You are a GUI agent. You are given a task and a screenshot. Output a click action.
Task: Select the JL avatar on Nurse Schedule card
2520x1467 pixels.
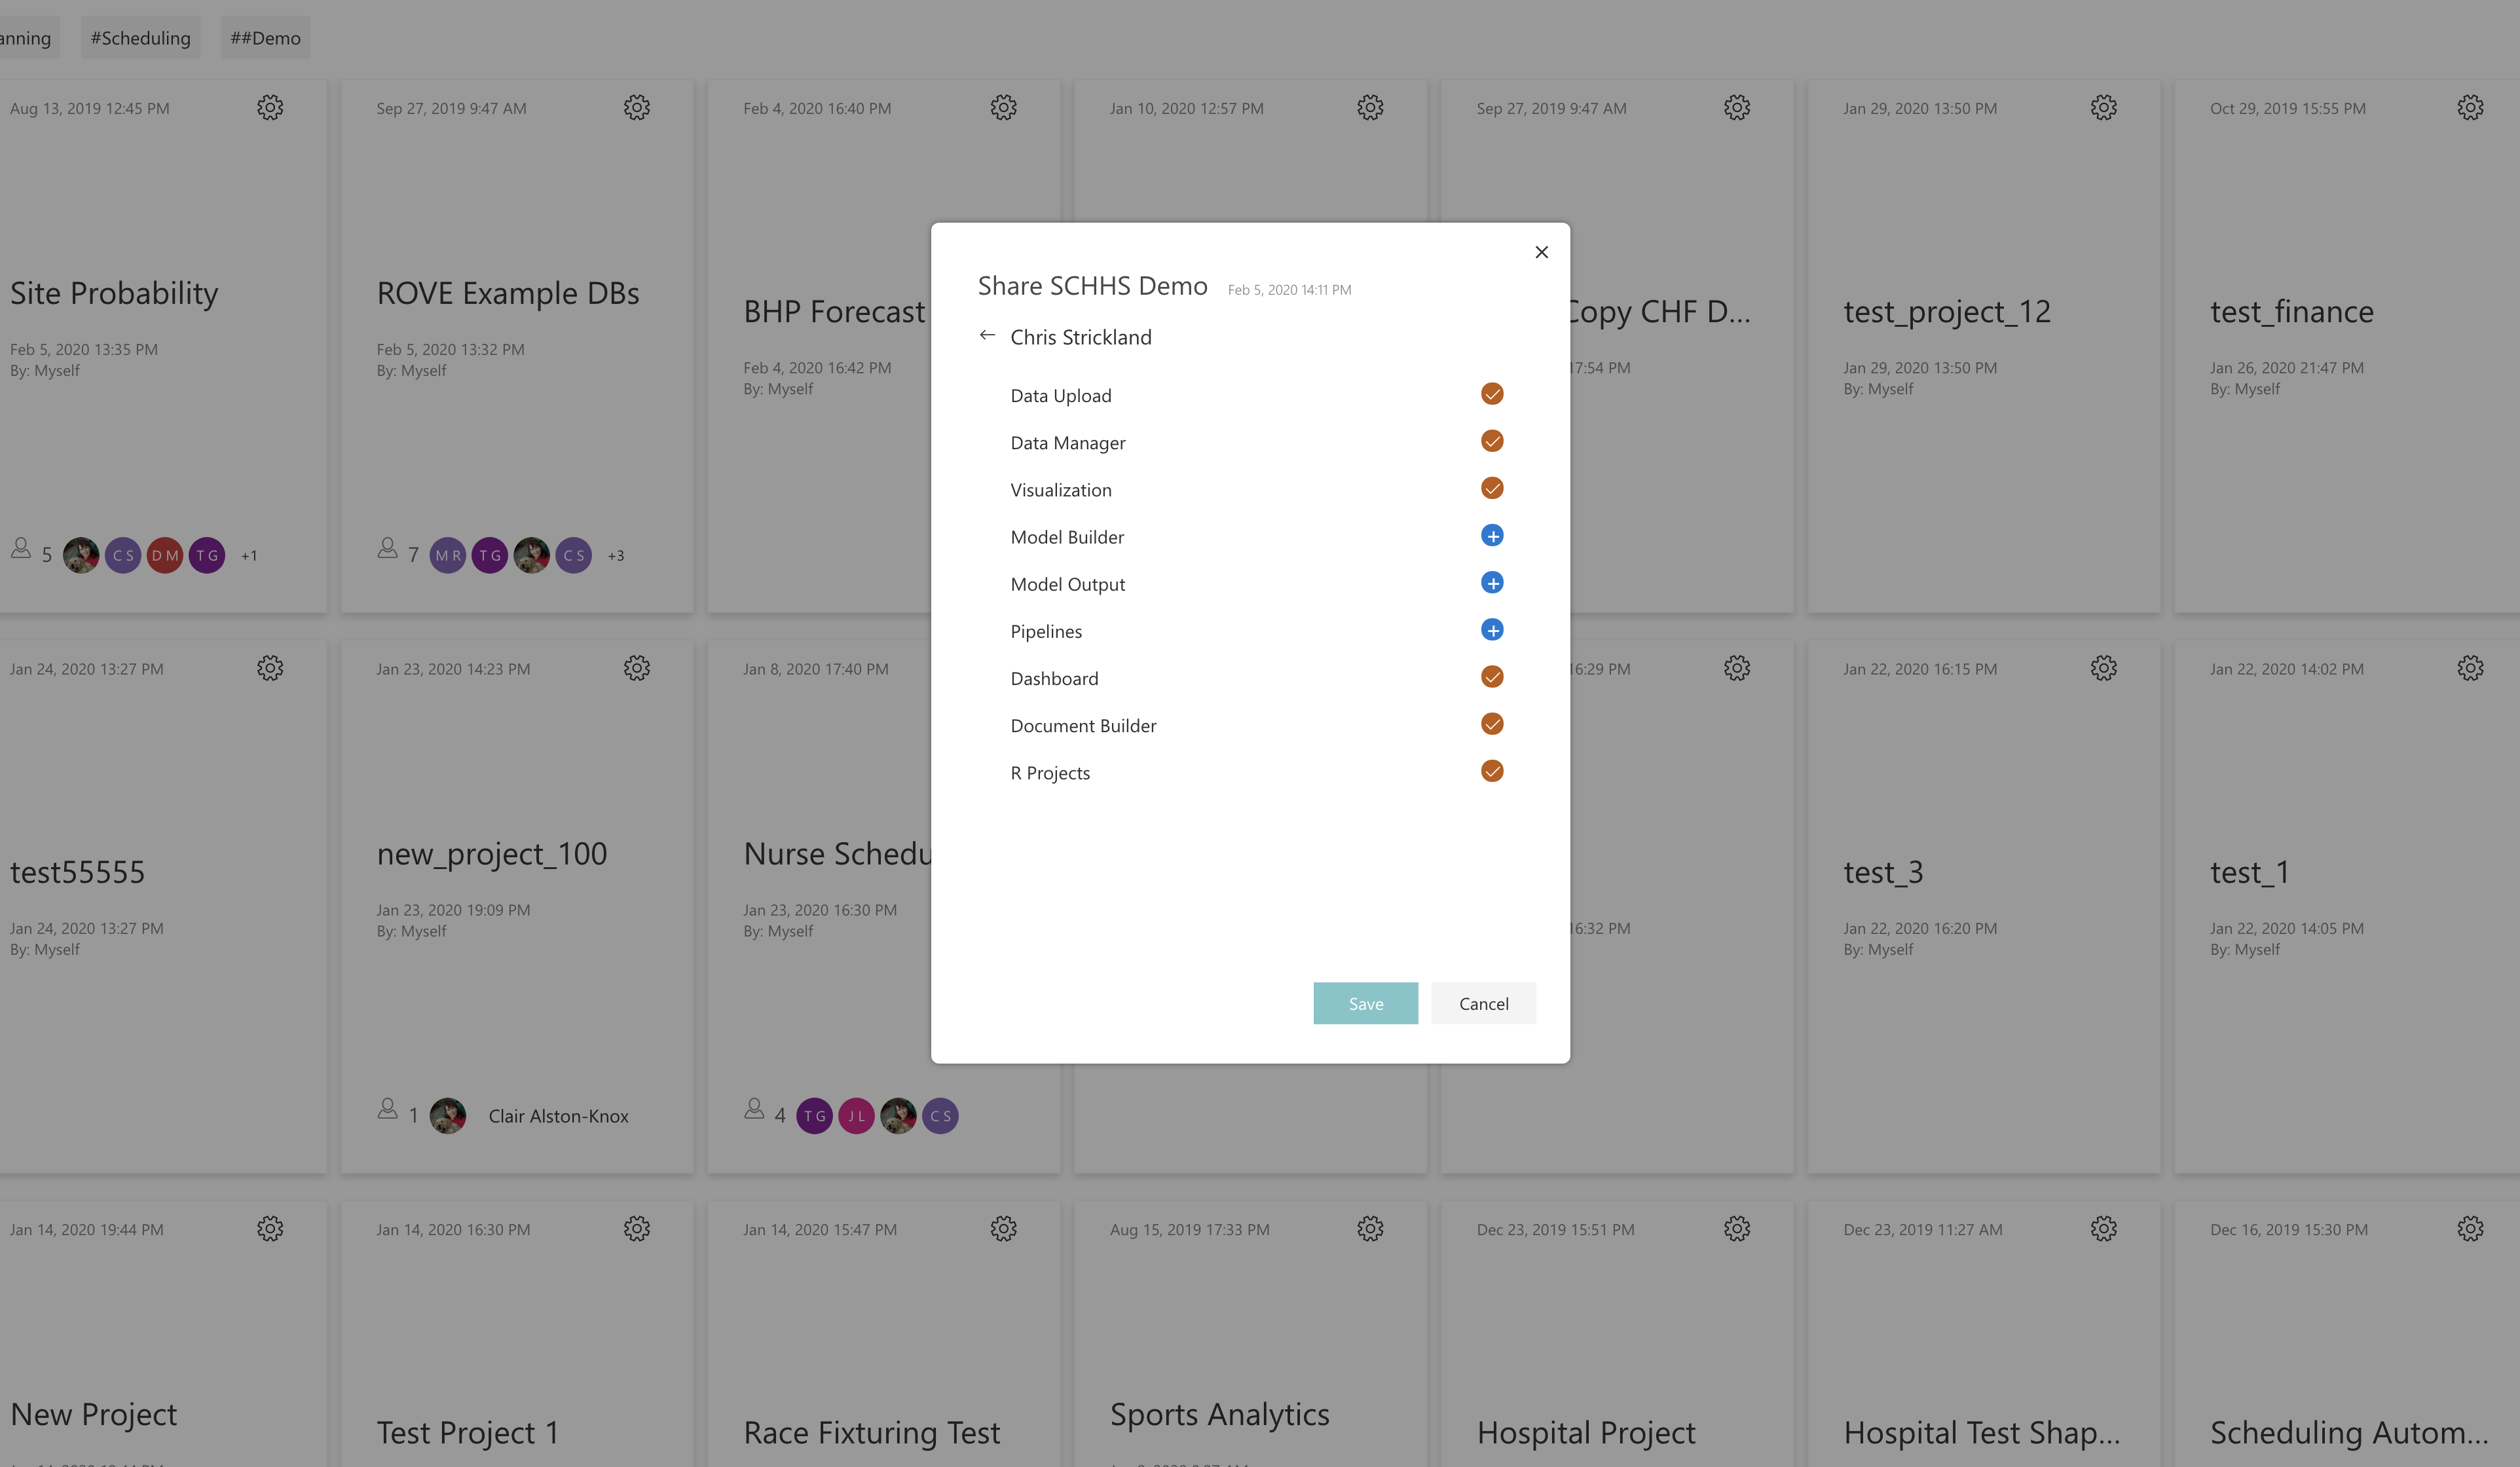857,1116
